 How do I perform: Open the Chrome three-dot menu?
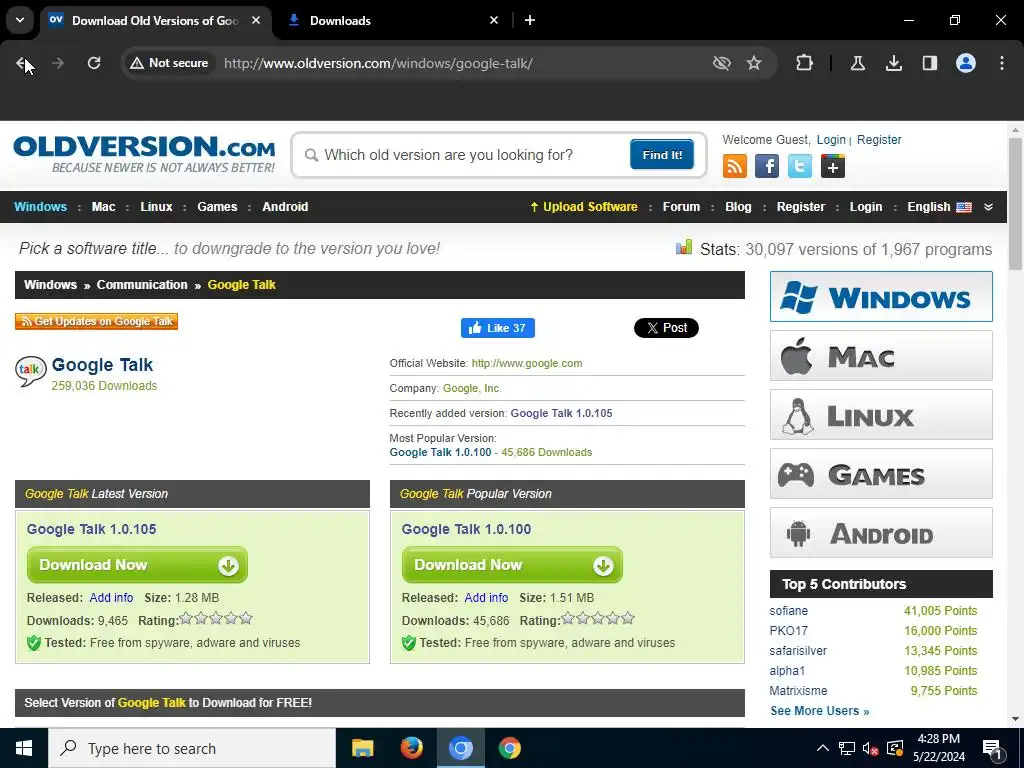click(1002, 63)
